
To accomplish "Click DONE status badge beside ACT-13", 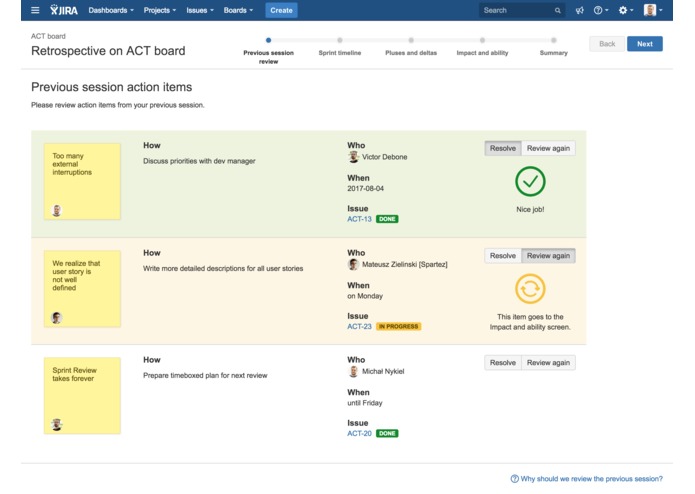I will (387, 219).
